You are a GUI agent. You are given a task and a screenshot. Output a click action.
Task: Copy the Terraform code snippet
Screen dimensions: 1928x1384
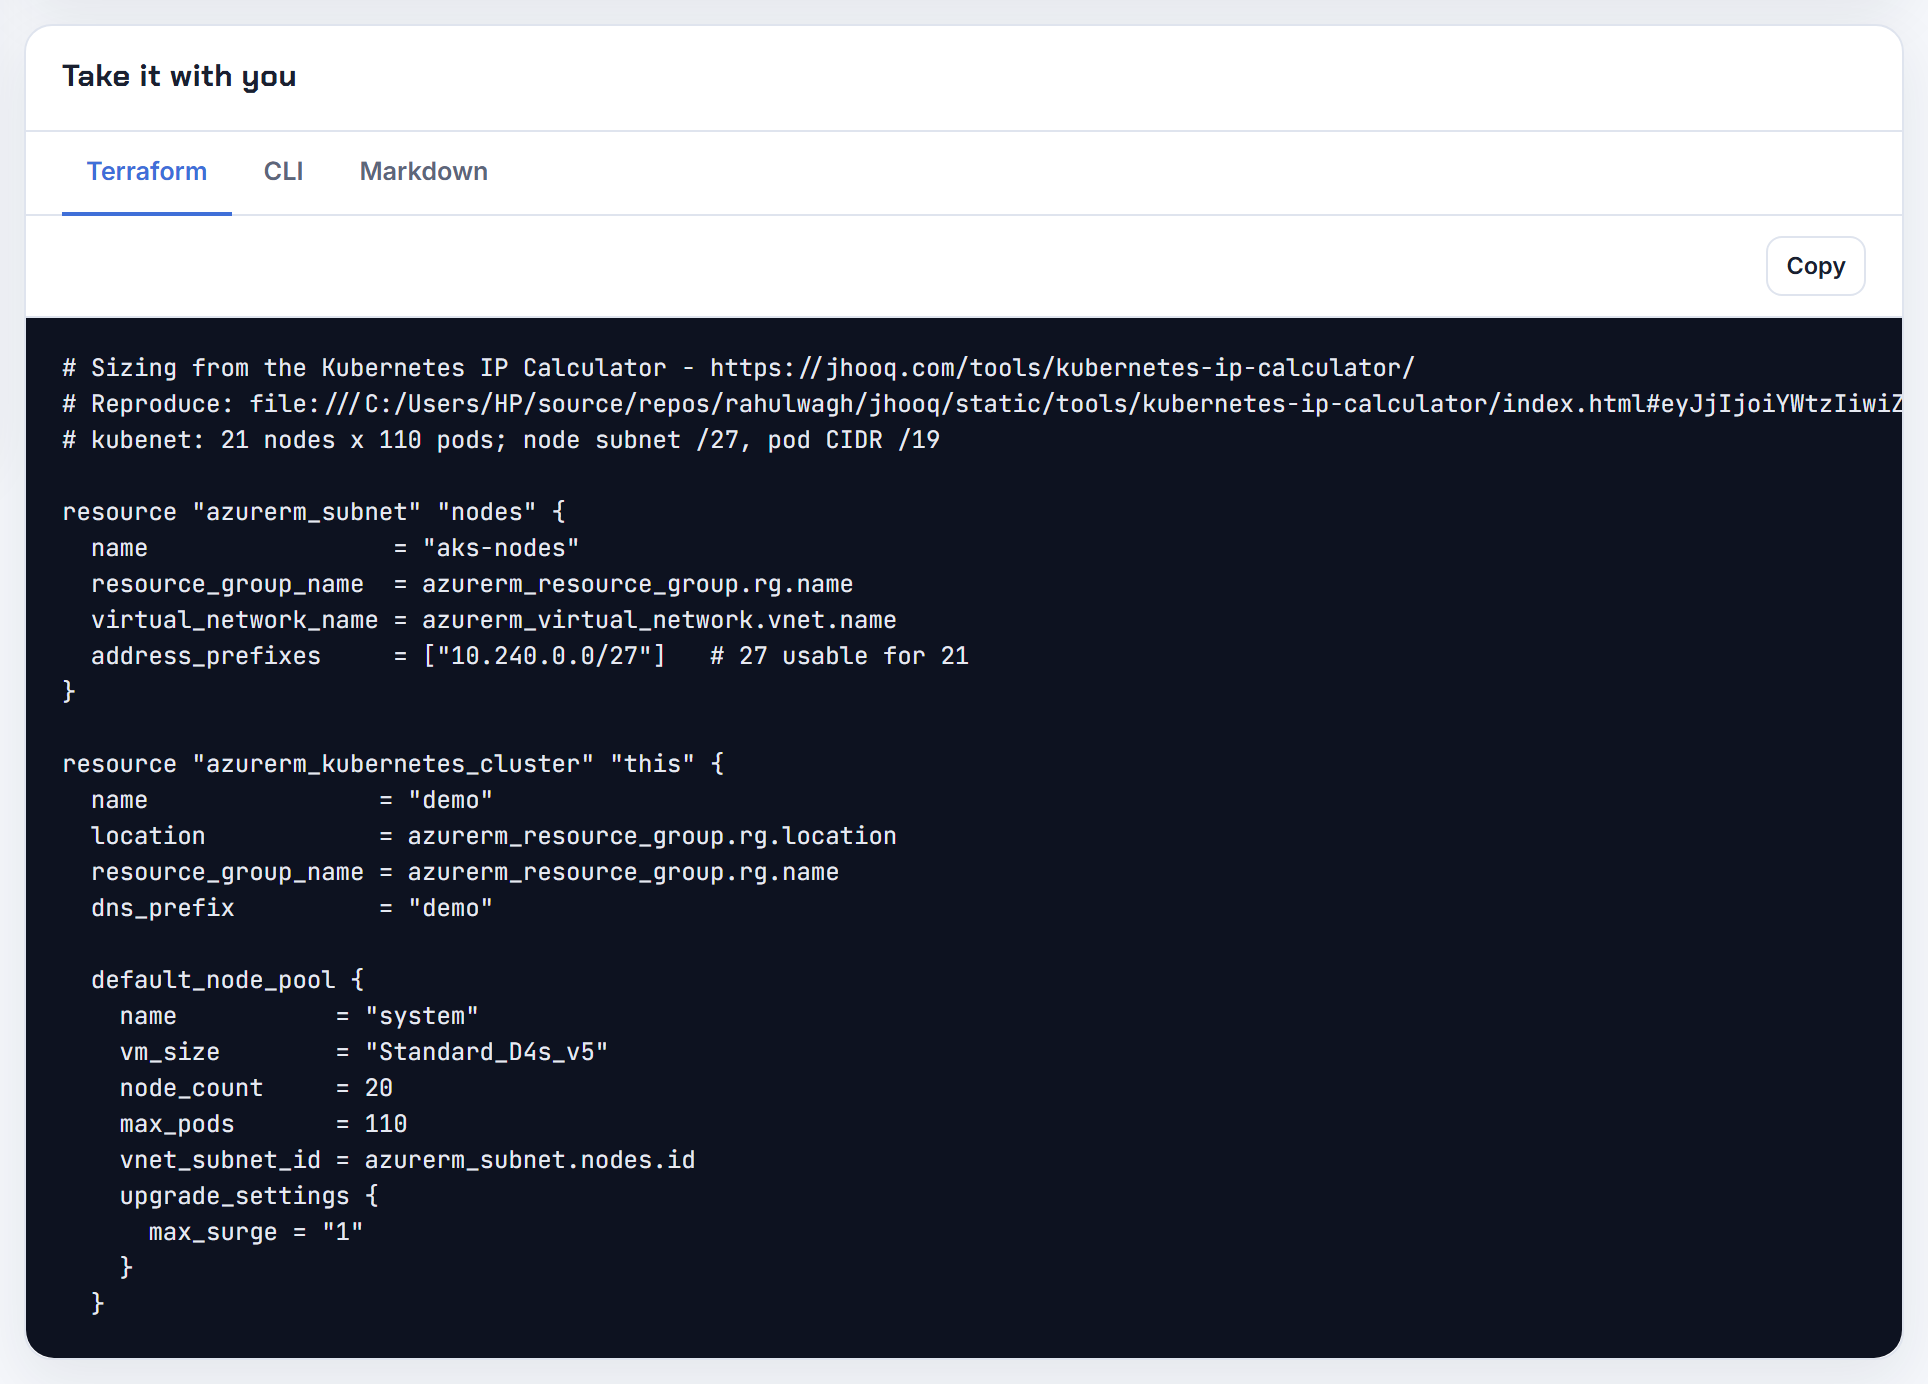[1815, 266]
